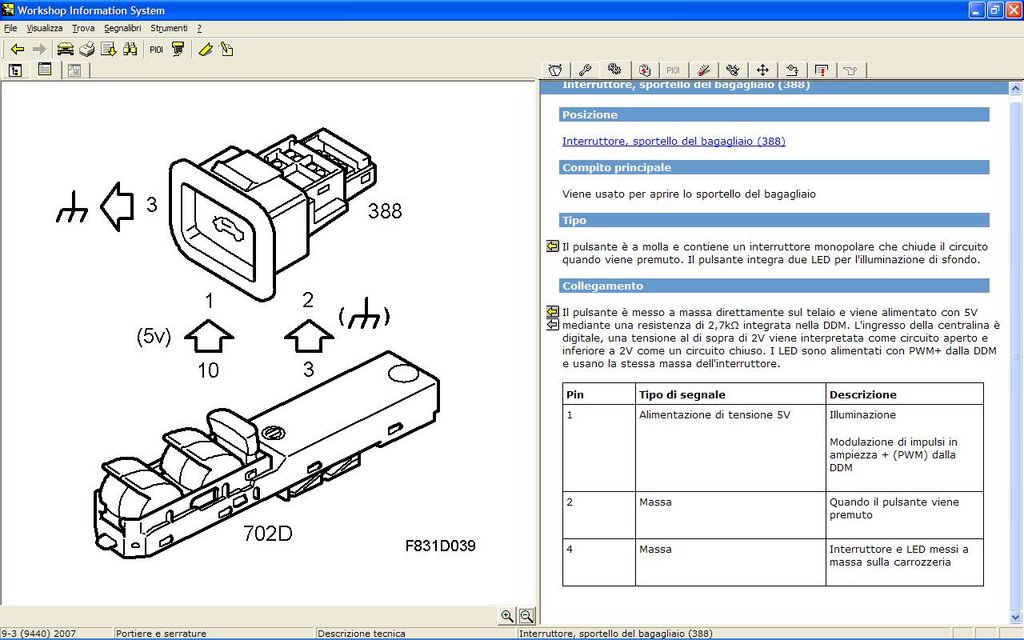Click the note with pencil icon
Screen dimensions: 1024x640
227,49
